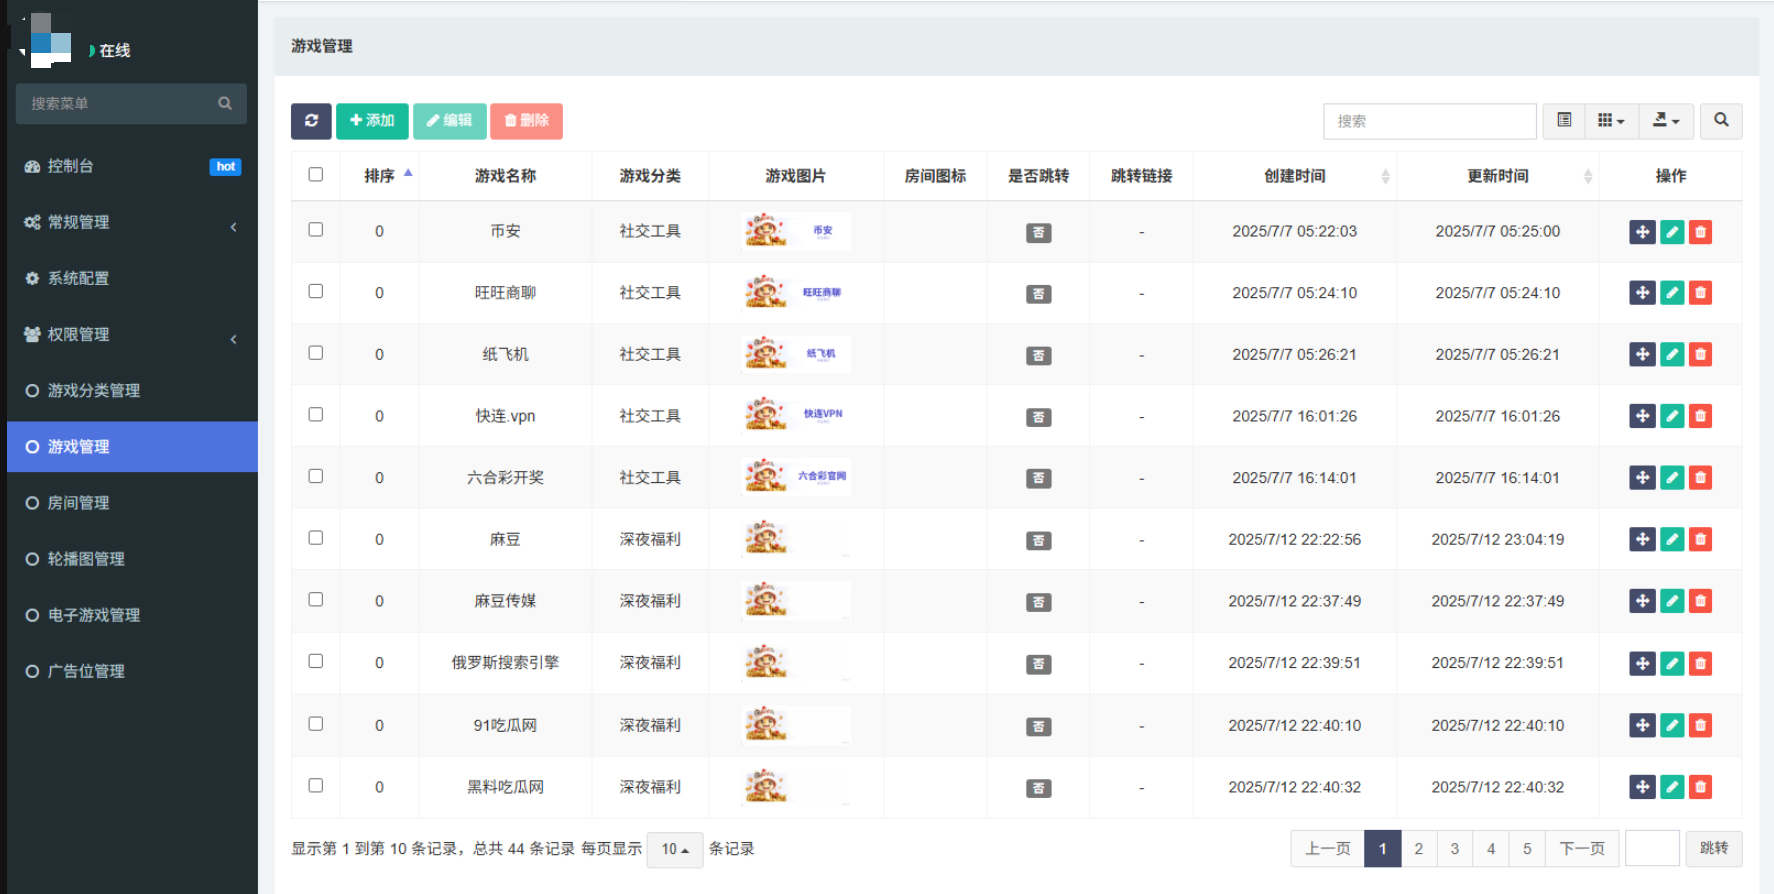Viewport: 1774px width, 894px height.
Task: Click the red delete icon for 黑料吃瓜网 row
Action: pos(1700,787)
